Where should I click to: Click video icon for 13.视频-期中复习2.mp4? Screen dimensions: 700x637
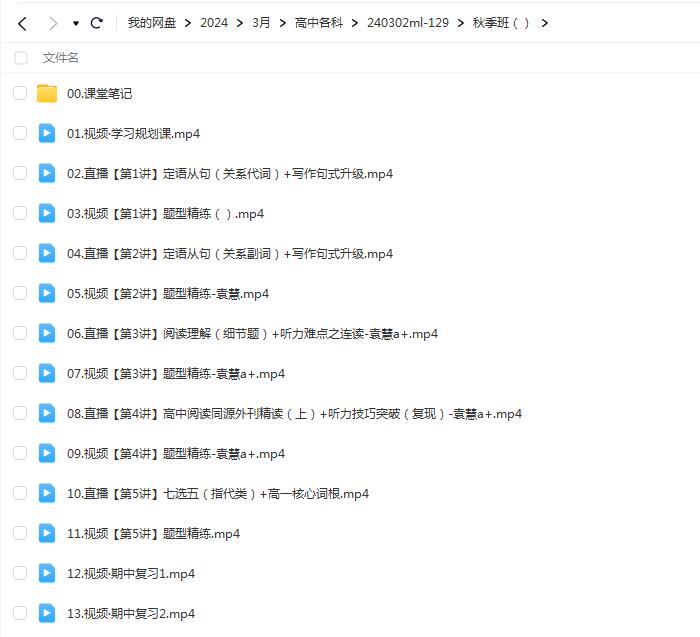coord(47,613)
